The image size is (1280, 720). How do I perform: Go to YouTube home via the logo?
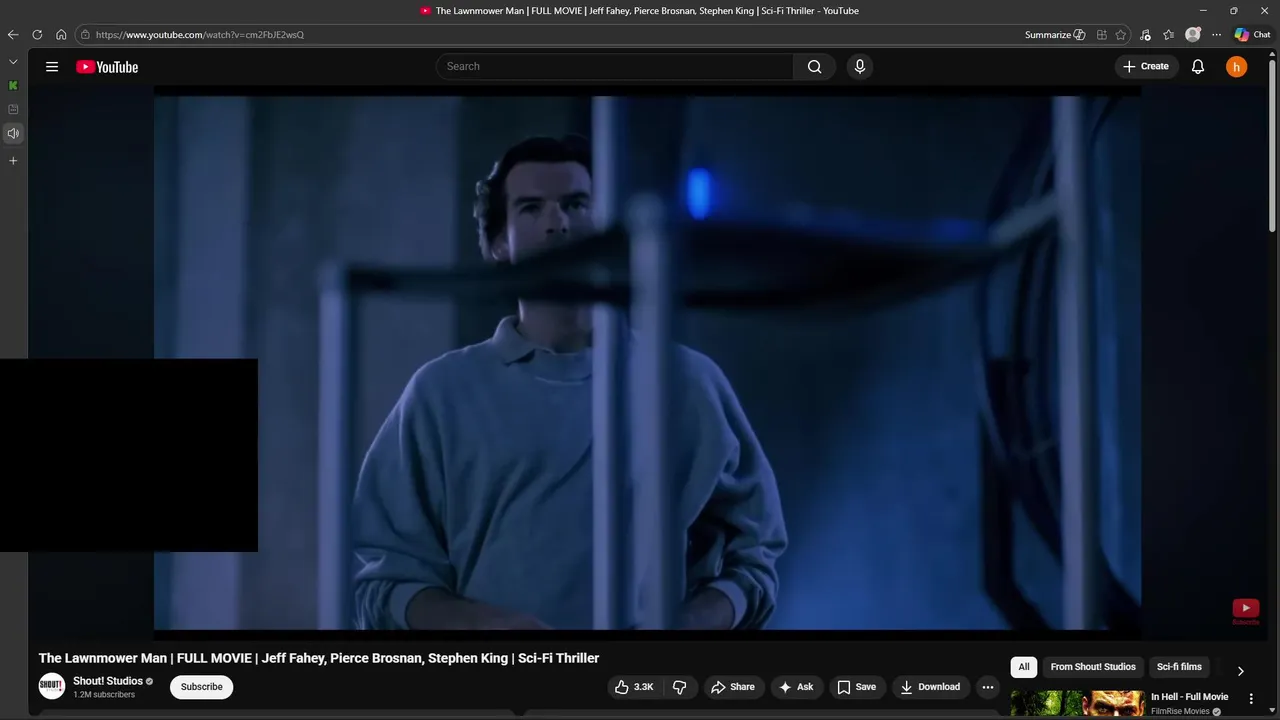[107, 67]
